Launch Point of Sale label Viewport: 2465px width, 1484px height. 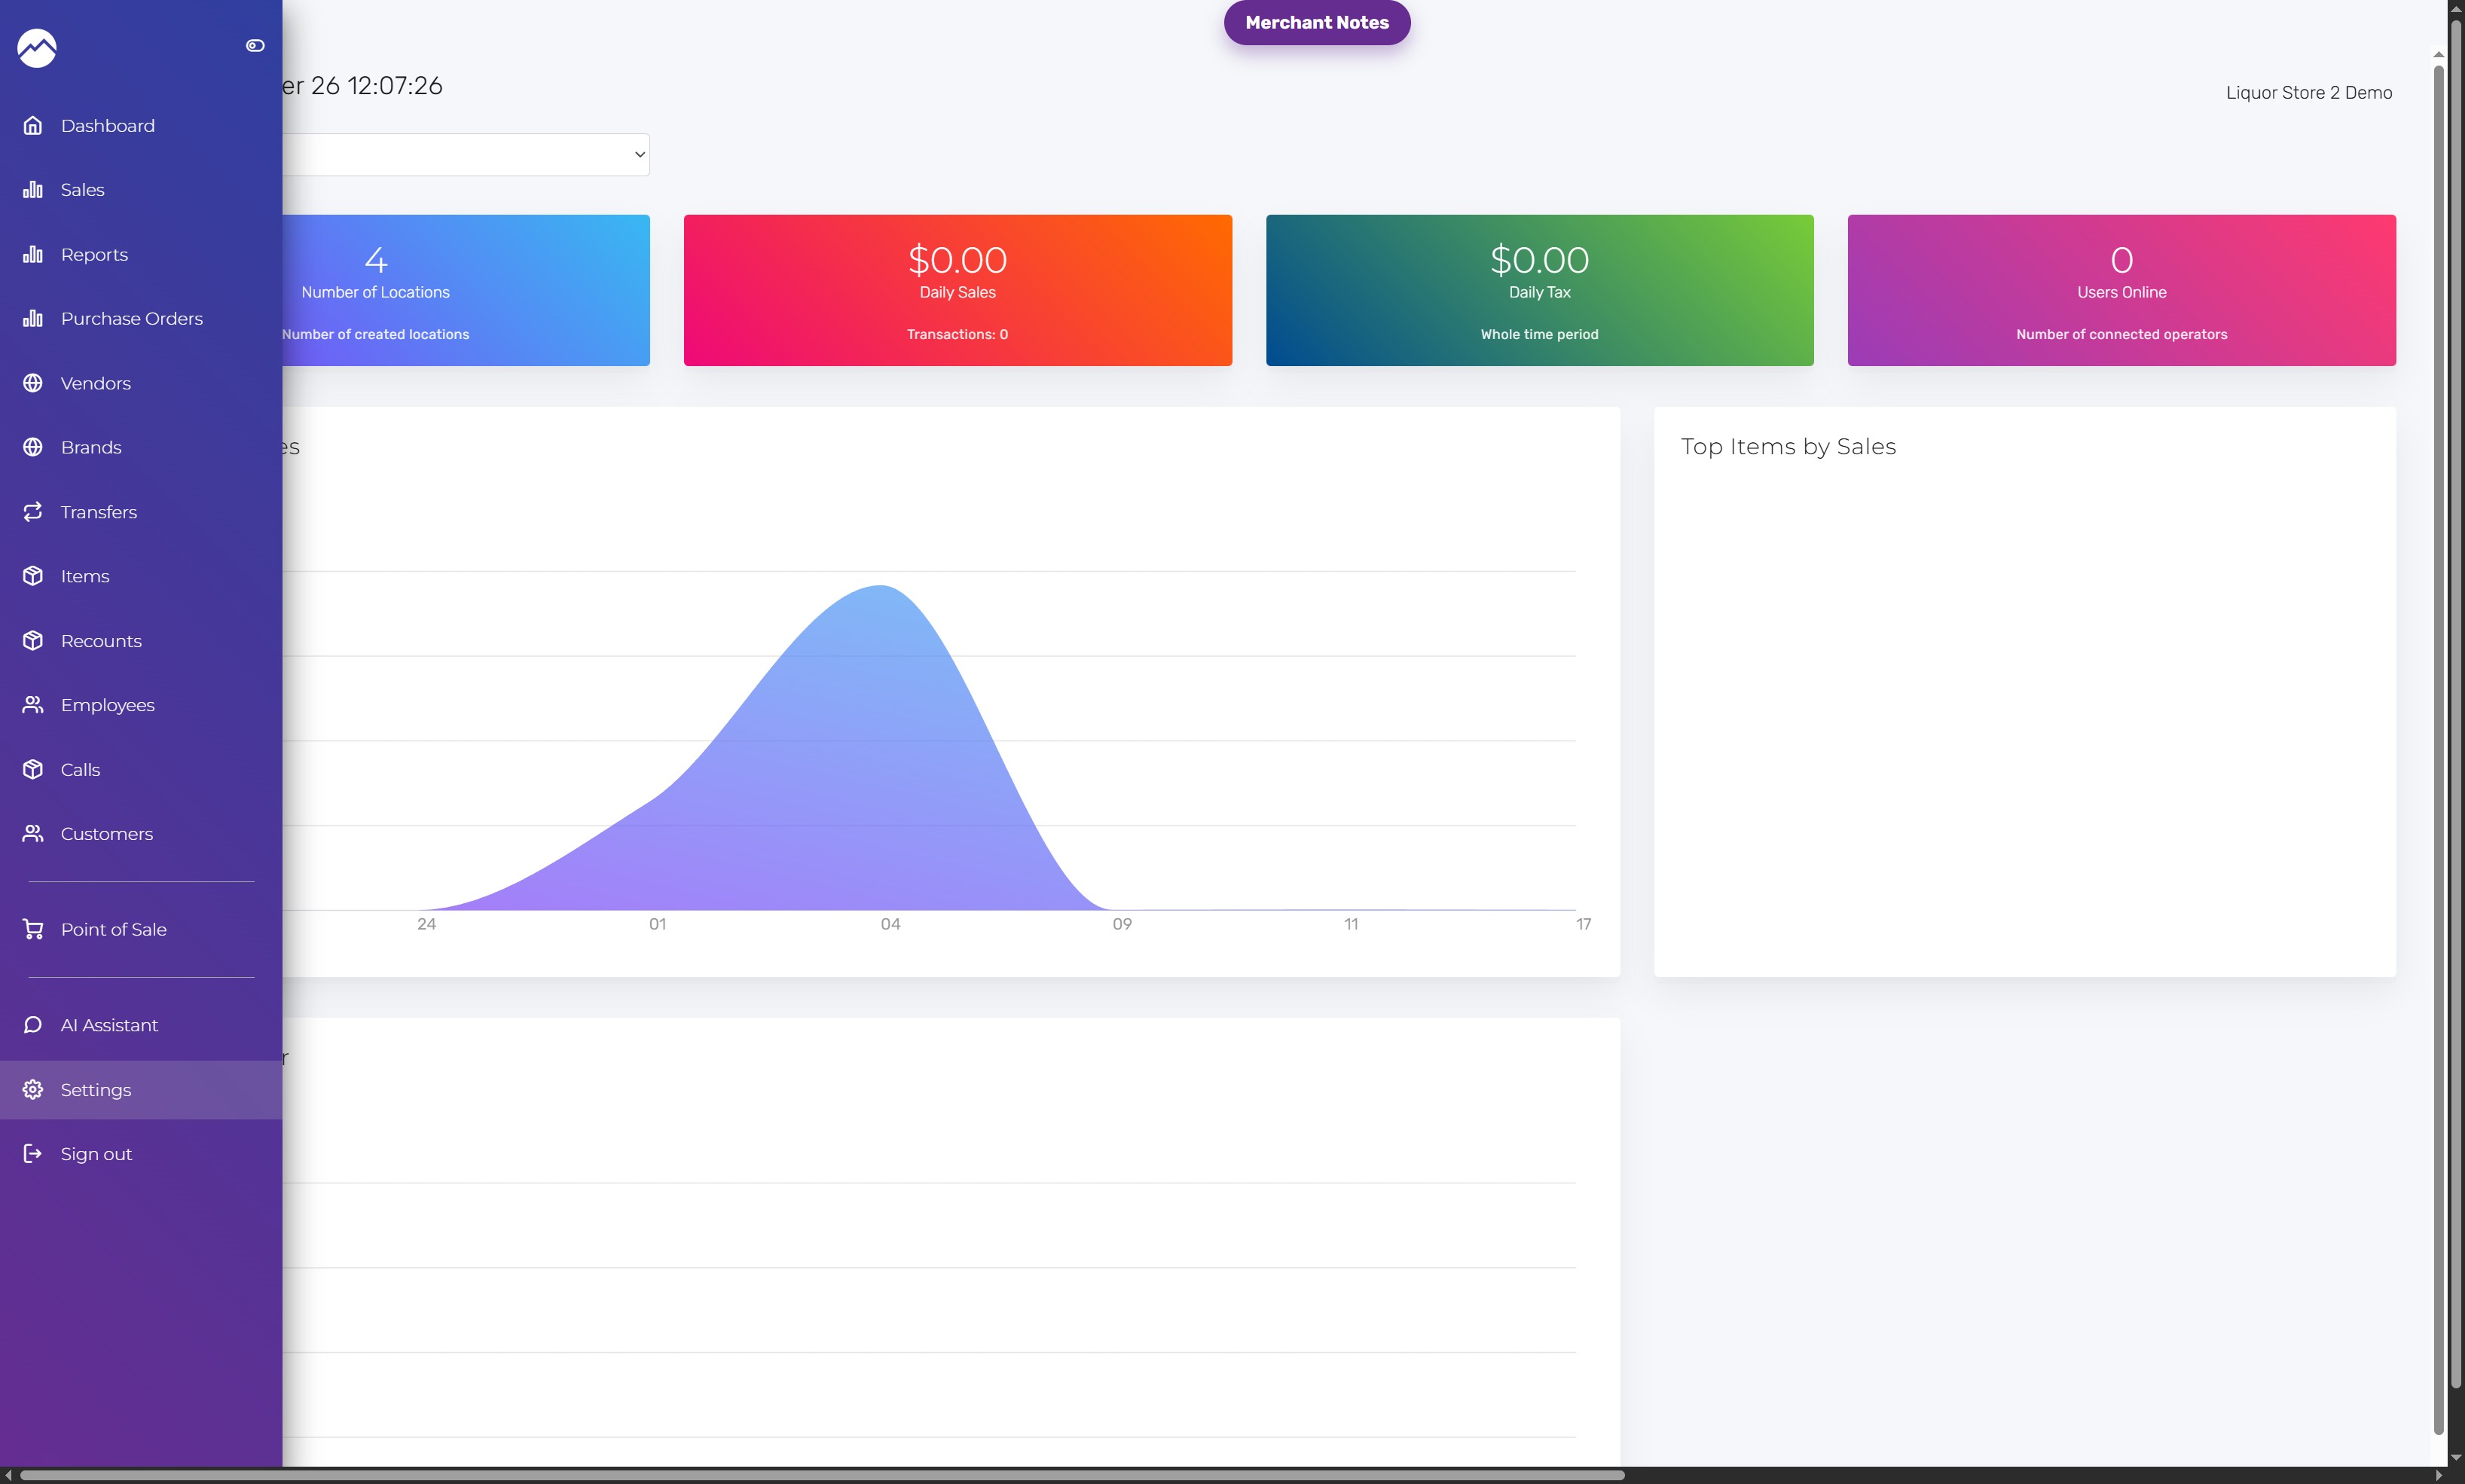point(114,929)
